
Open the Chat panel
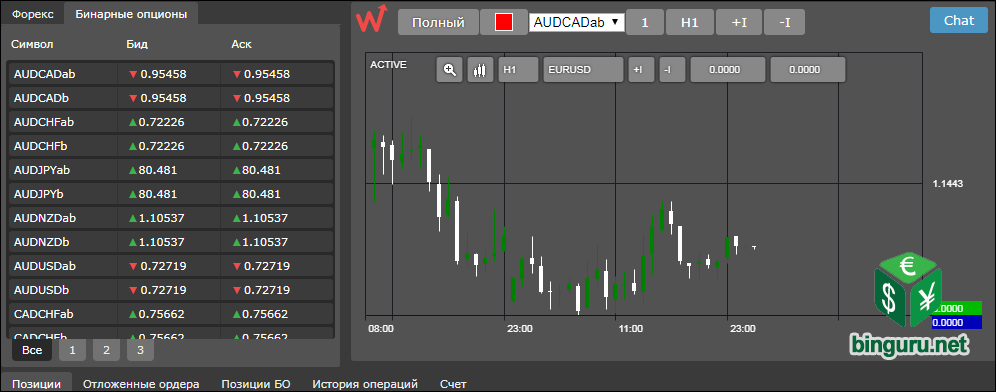[959, 20]
